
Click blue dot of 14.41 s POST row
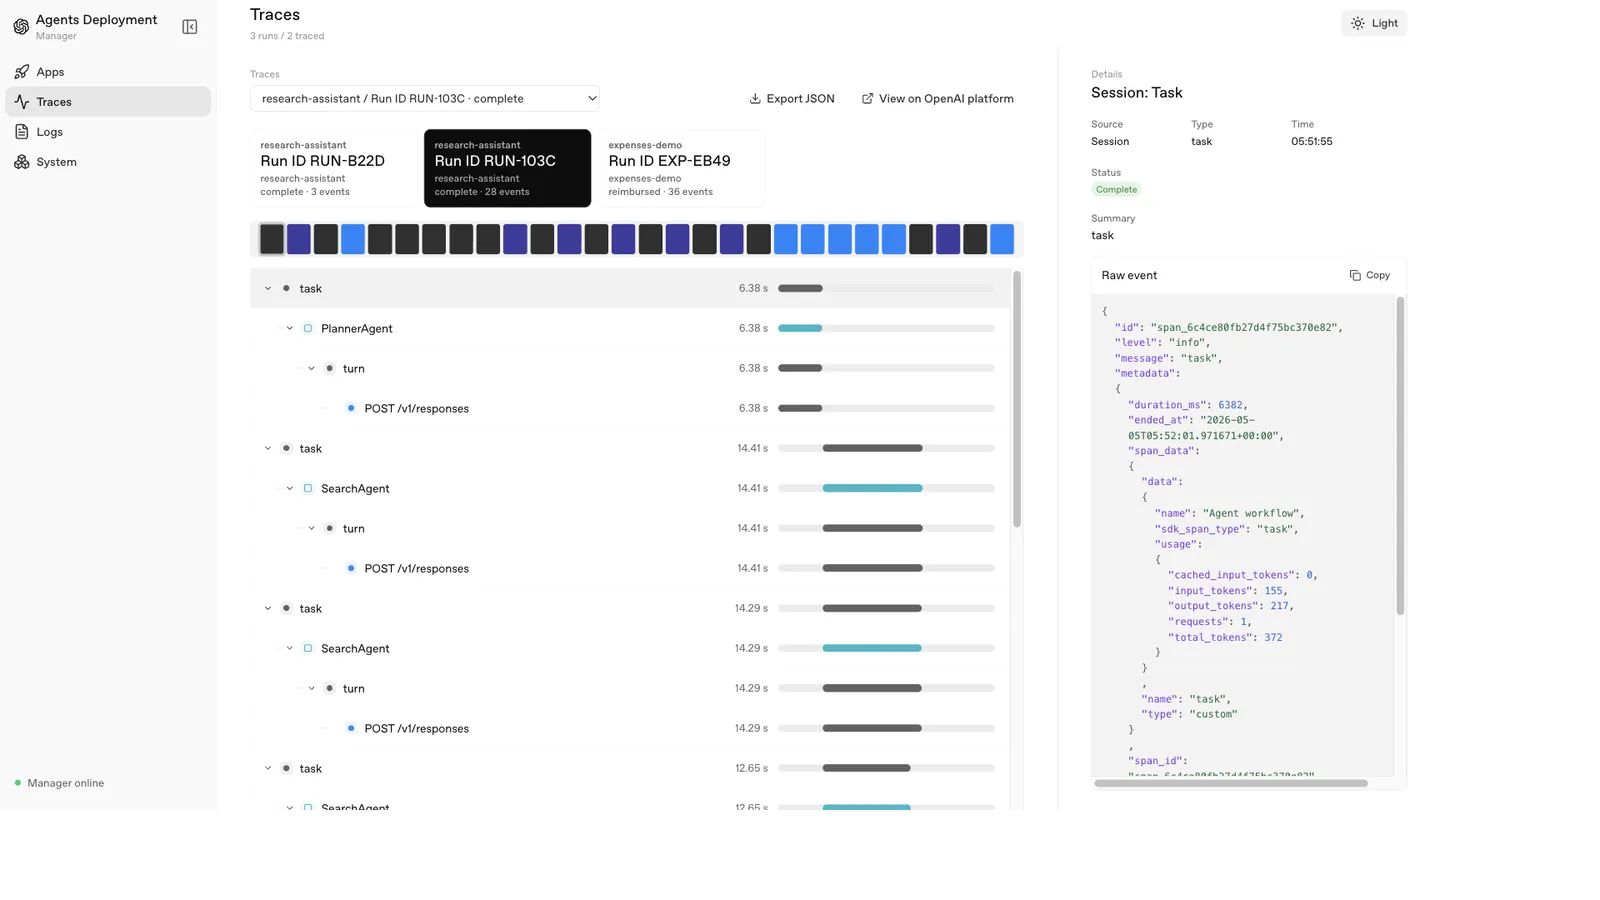351,569
